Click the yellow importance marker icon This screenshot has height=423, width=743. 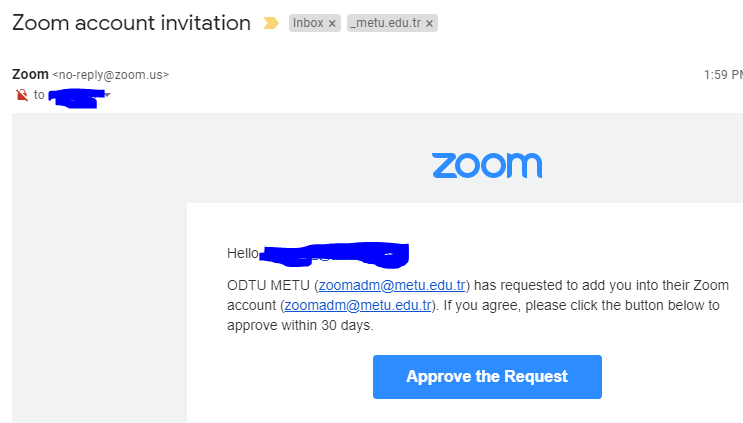(271, 23)
